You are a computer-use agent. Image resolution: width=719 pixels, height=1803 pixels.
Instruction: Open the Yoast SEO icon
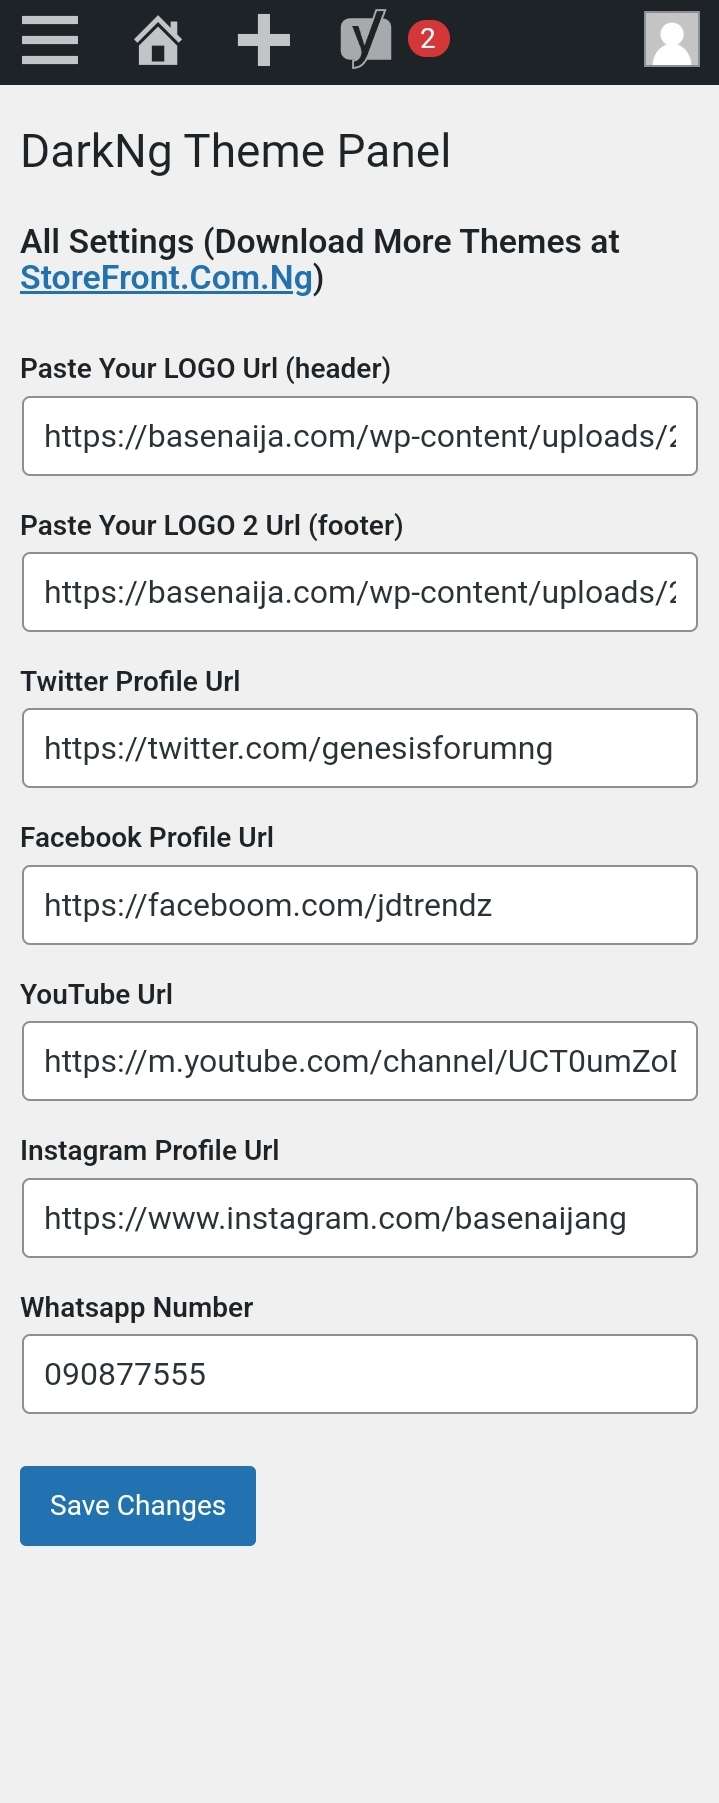[x=365, y=40]
